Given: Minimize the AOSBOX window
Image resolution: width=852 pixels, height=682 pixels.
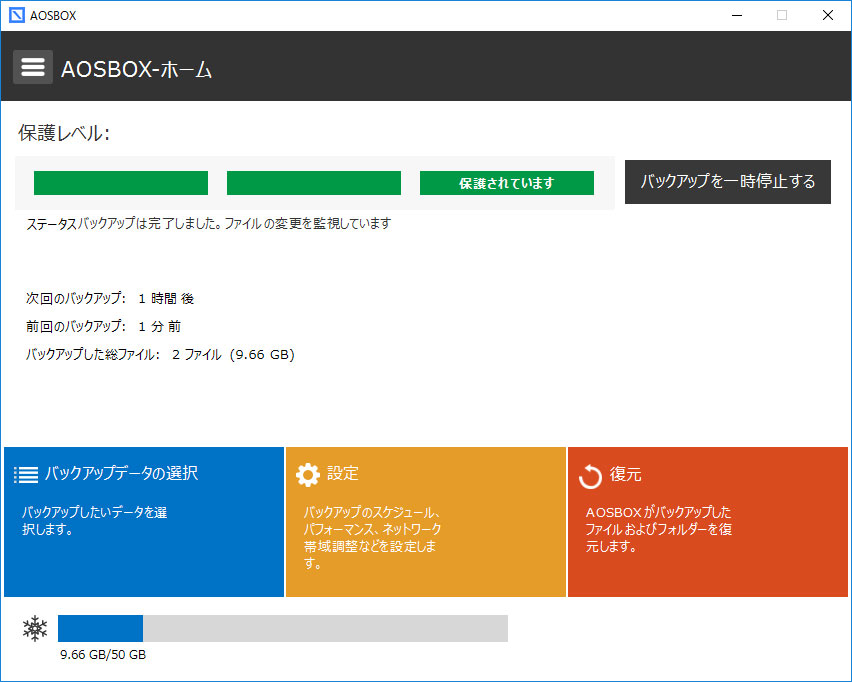Looking at the screenshot, I should pos(737,15).
